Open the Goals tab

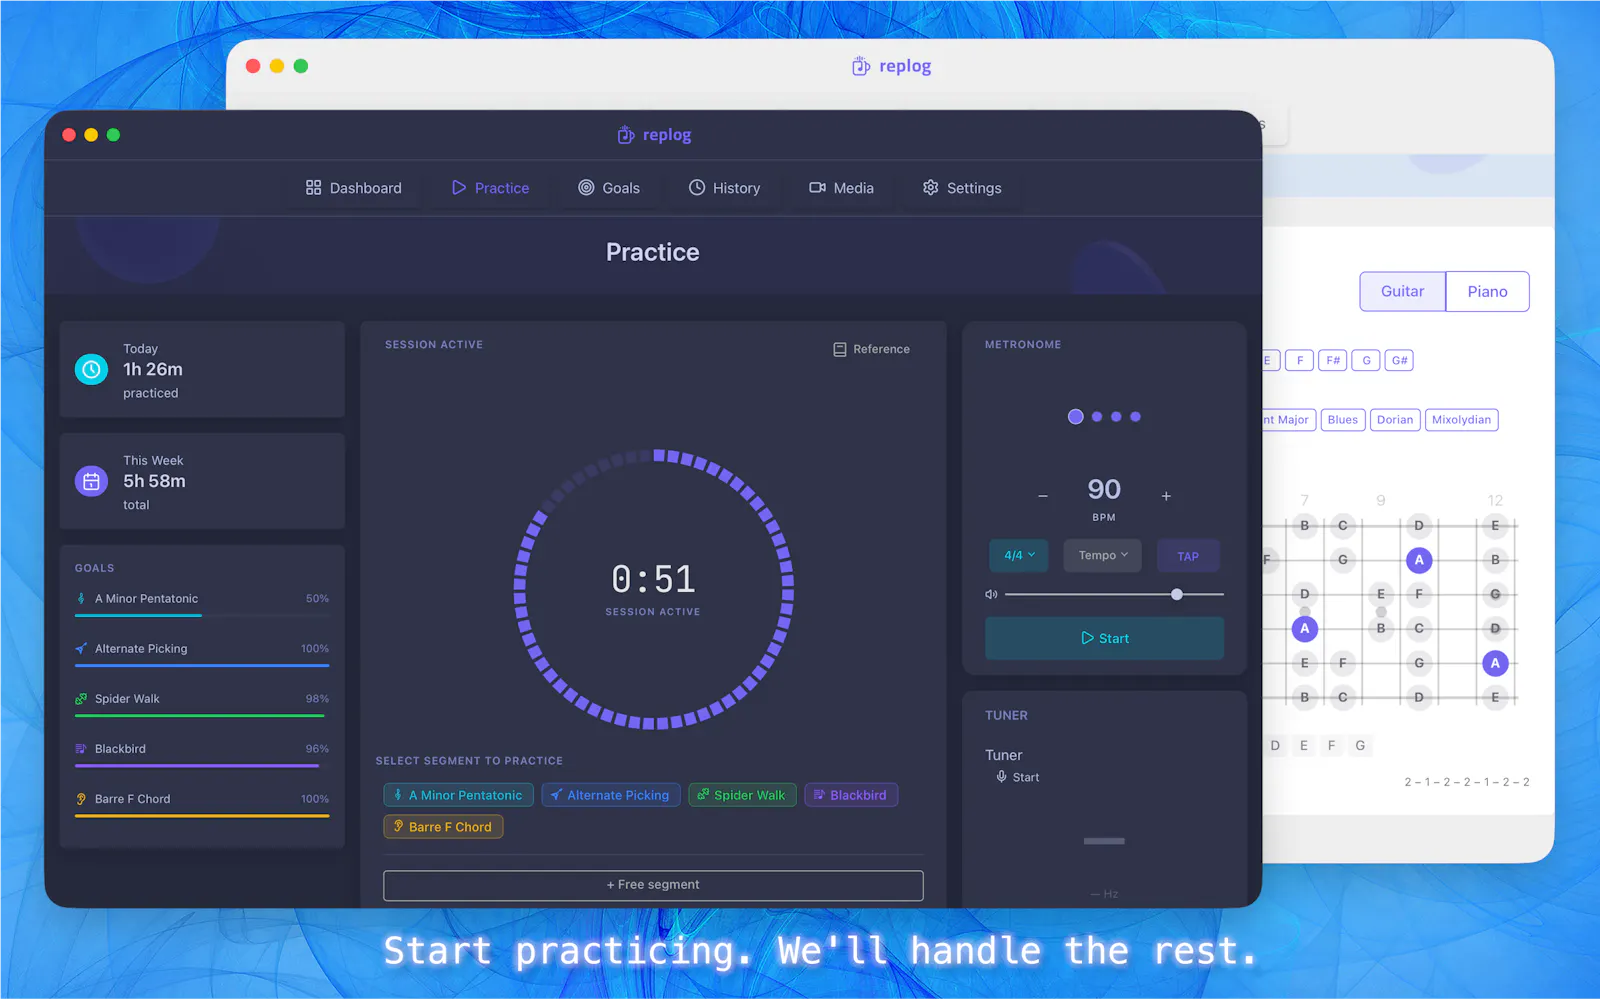608,188
